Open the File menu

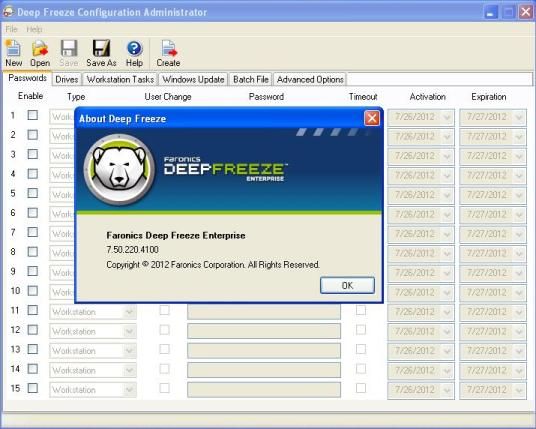[x=11, y=29]
